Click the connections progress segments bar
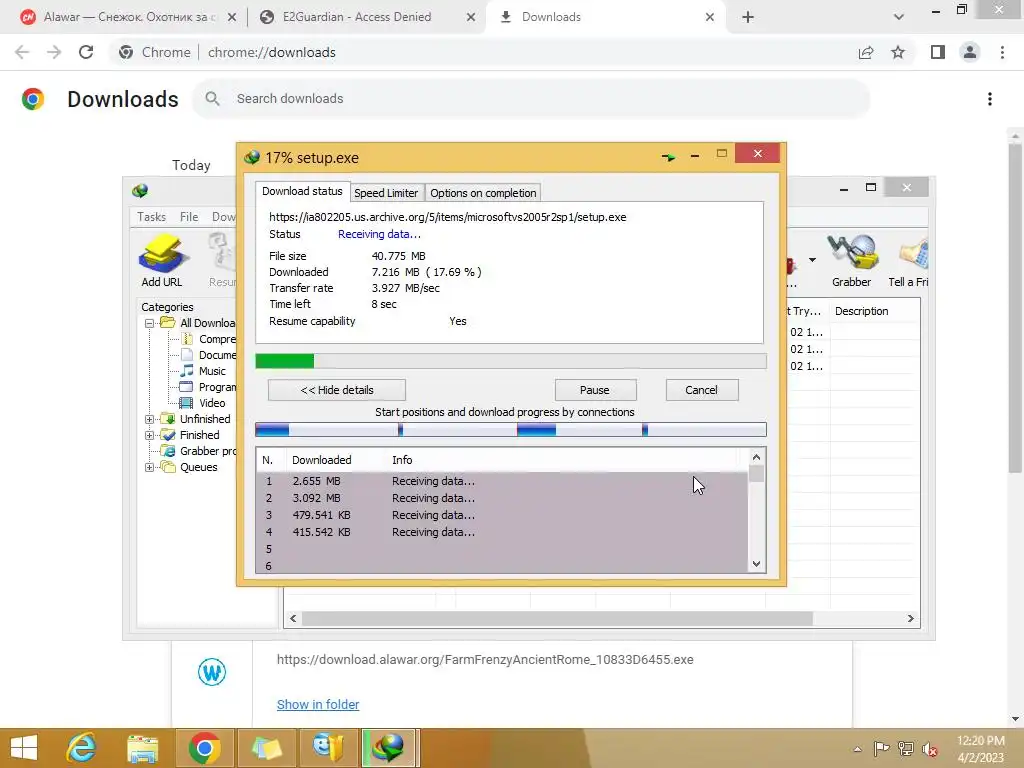This screenshot has width=1024, height=768. 511,429
